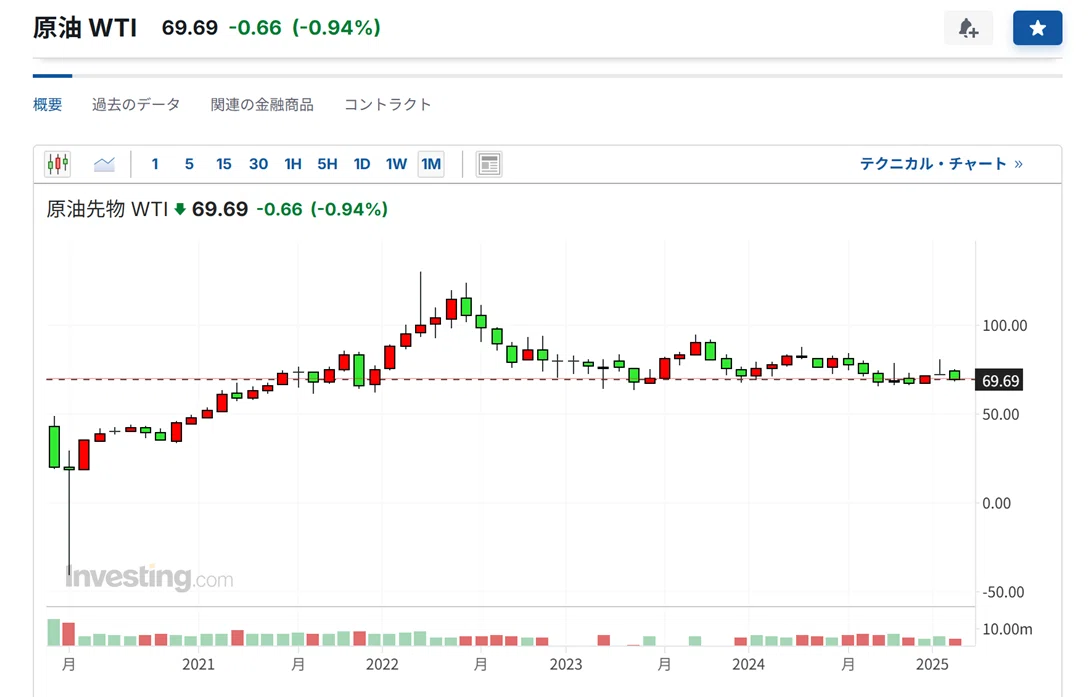Click the 2025 label on time axis
1089x697 pixels.
(x=932, y=664)
